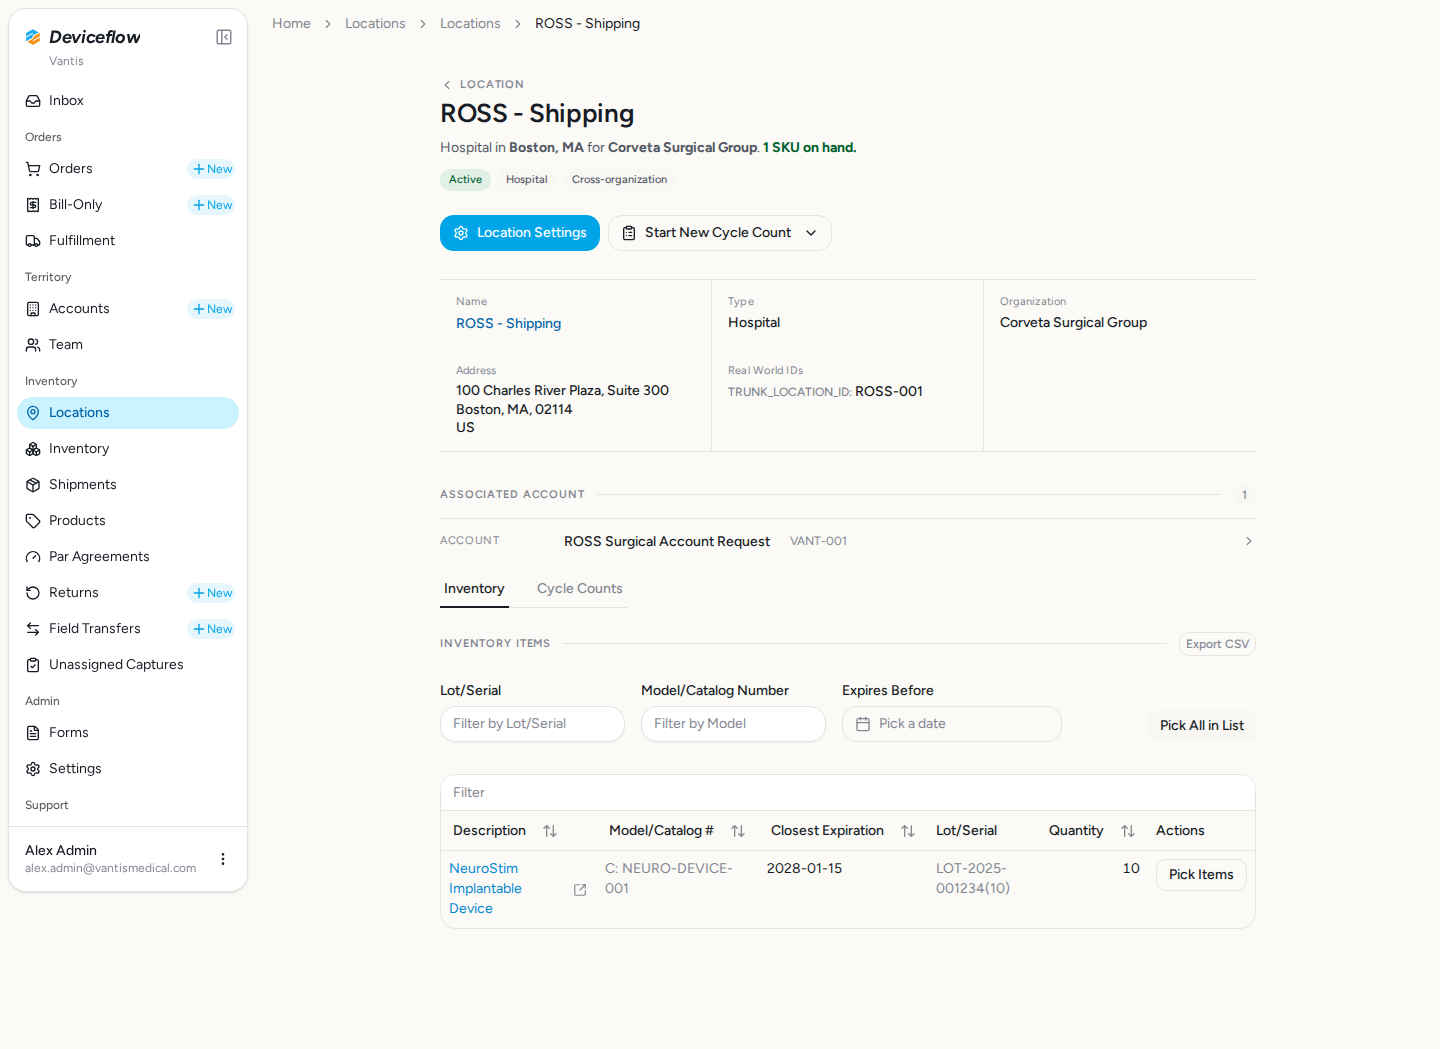This screenshot has width=1440, height=1049.
Task: Open Fulfillment page
Action: pyautogui.click(x=128, y=241)
